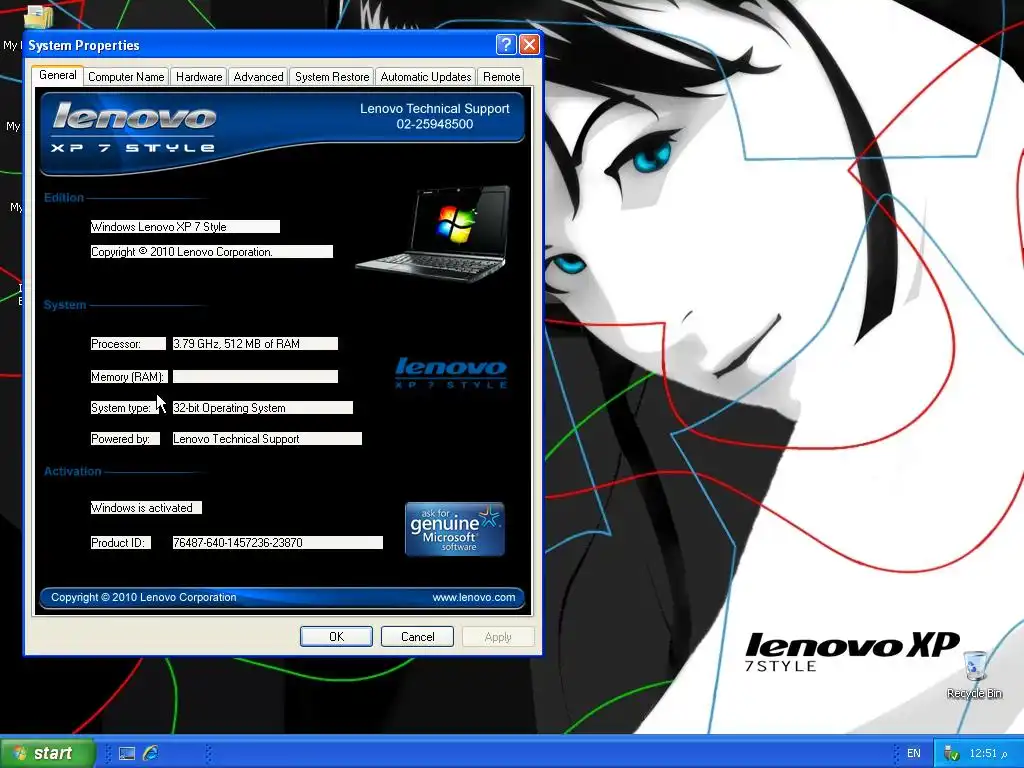Click the 'Processor:' label
This screenshot has height=768, width=1024.
(x=128, y=344)
